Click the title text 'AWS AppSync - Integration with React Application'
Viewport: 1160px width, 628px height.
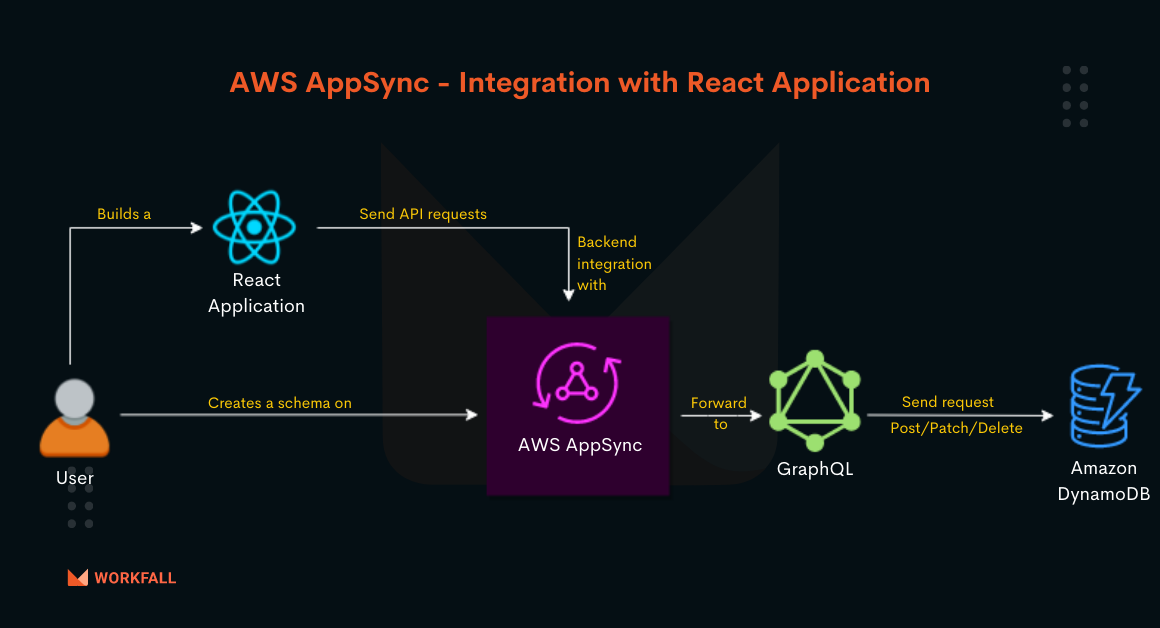coord(579,82)
